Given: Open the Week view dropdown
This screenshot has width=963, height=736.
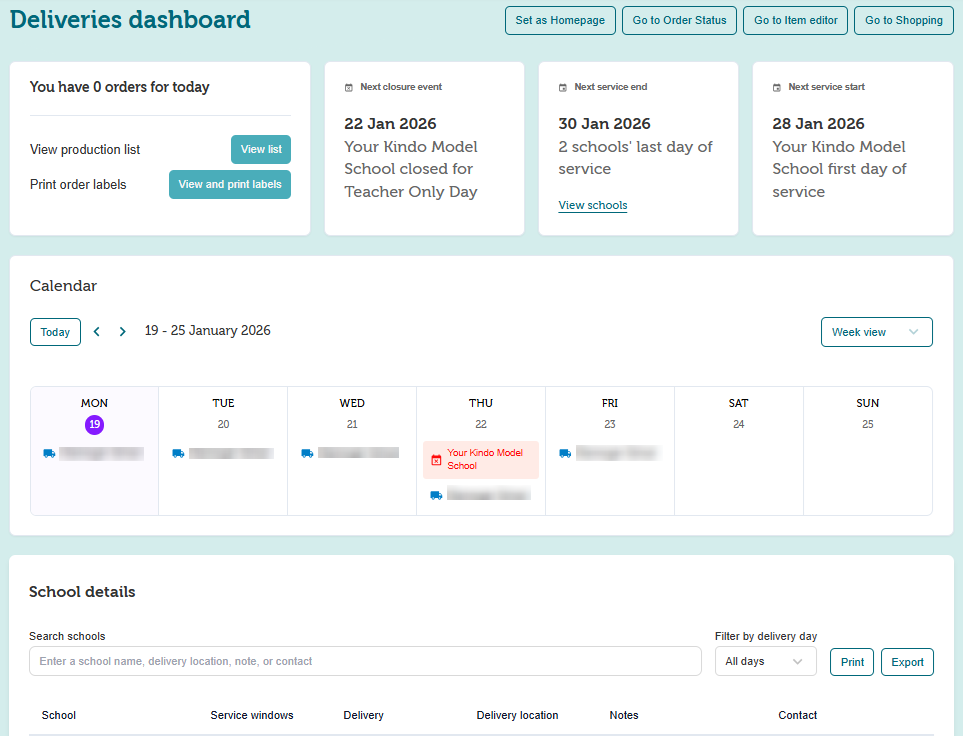Looking at the screenshot, I should click(876, 332).
